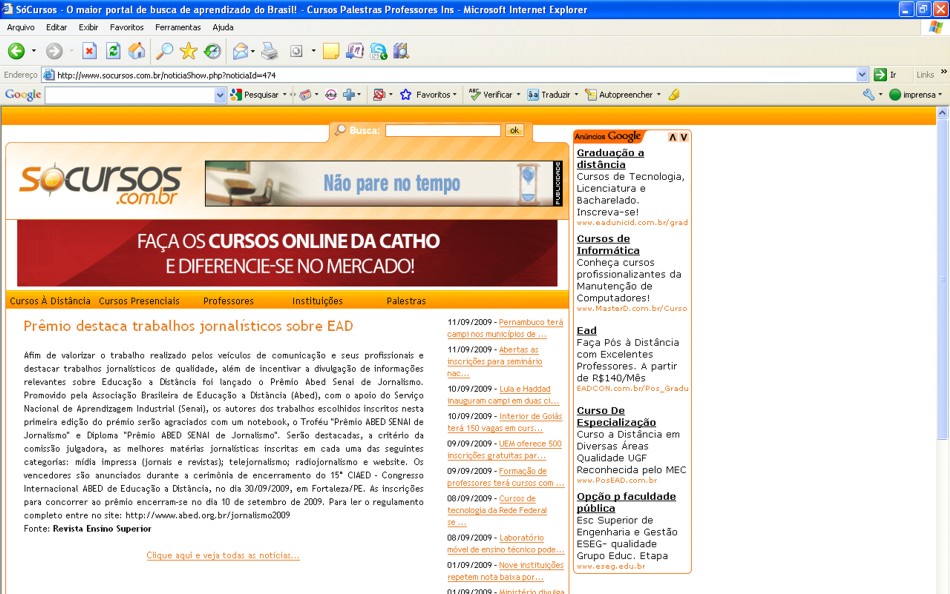Click the Windows flag logo
The image size is (950, 594).
click(936, 27)
